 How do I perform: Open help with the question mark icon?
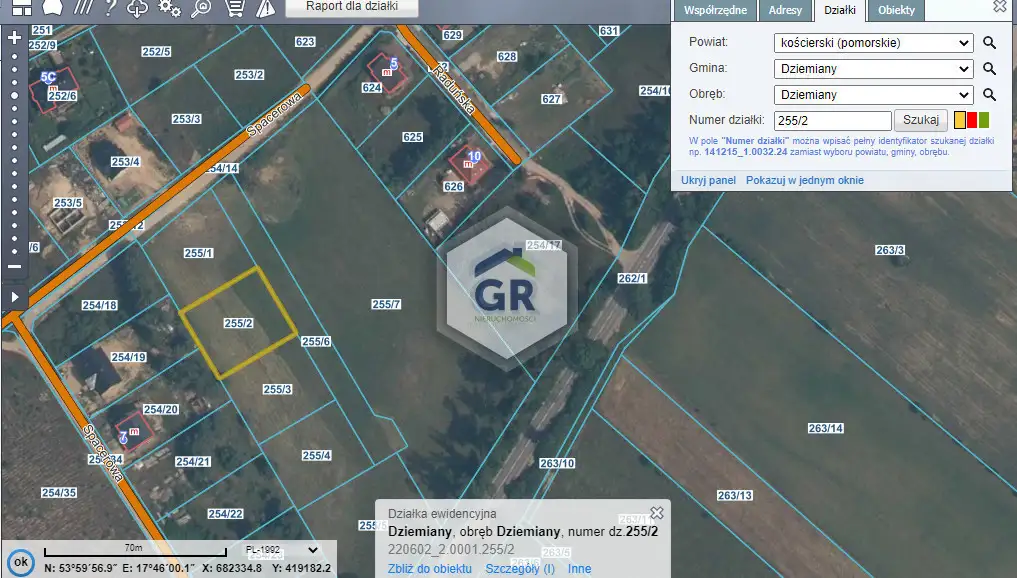pyautogui.click(x=110, y=9)
